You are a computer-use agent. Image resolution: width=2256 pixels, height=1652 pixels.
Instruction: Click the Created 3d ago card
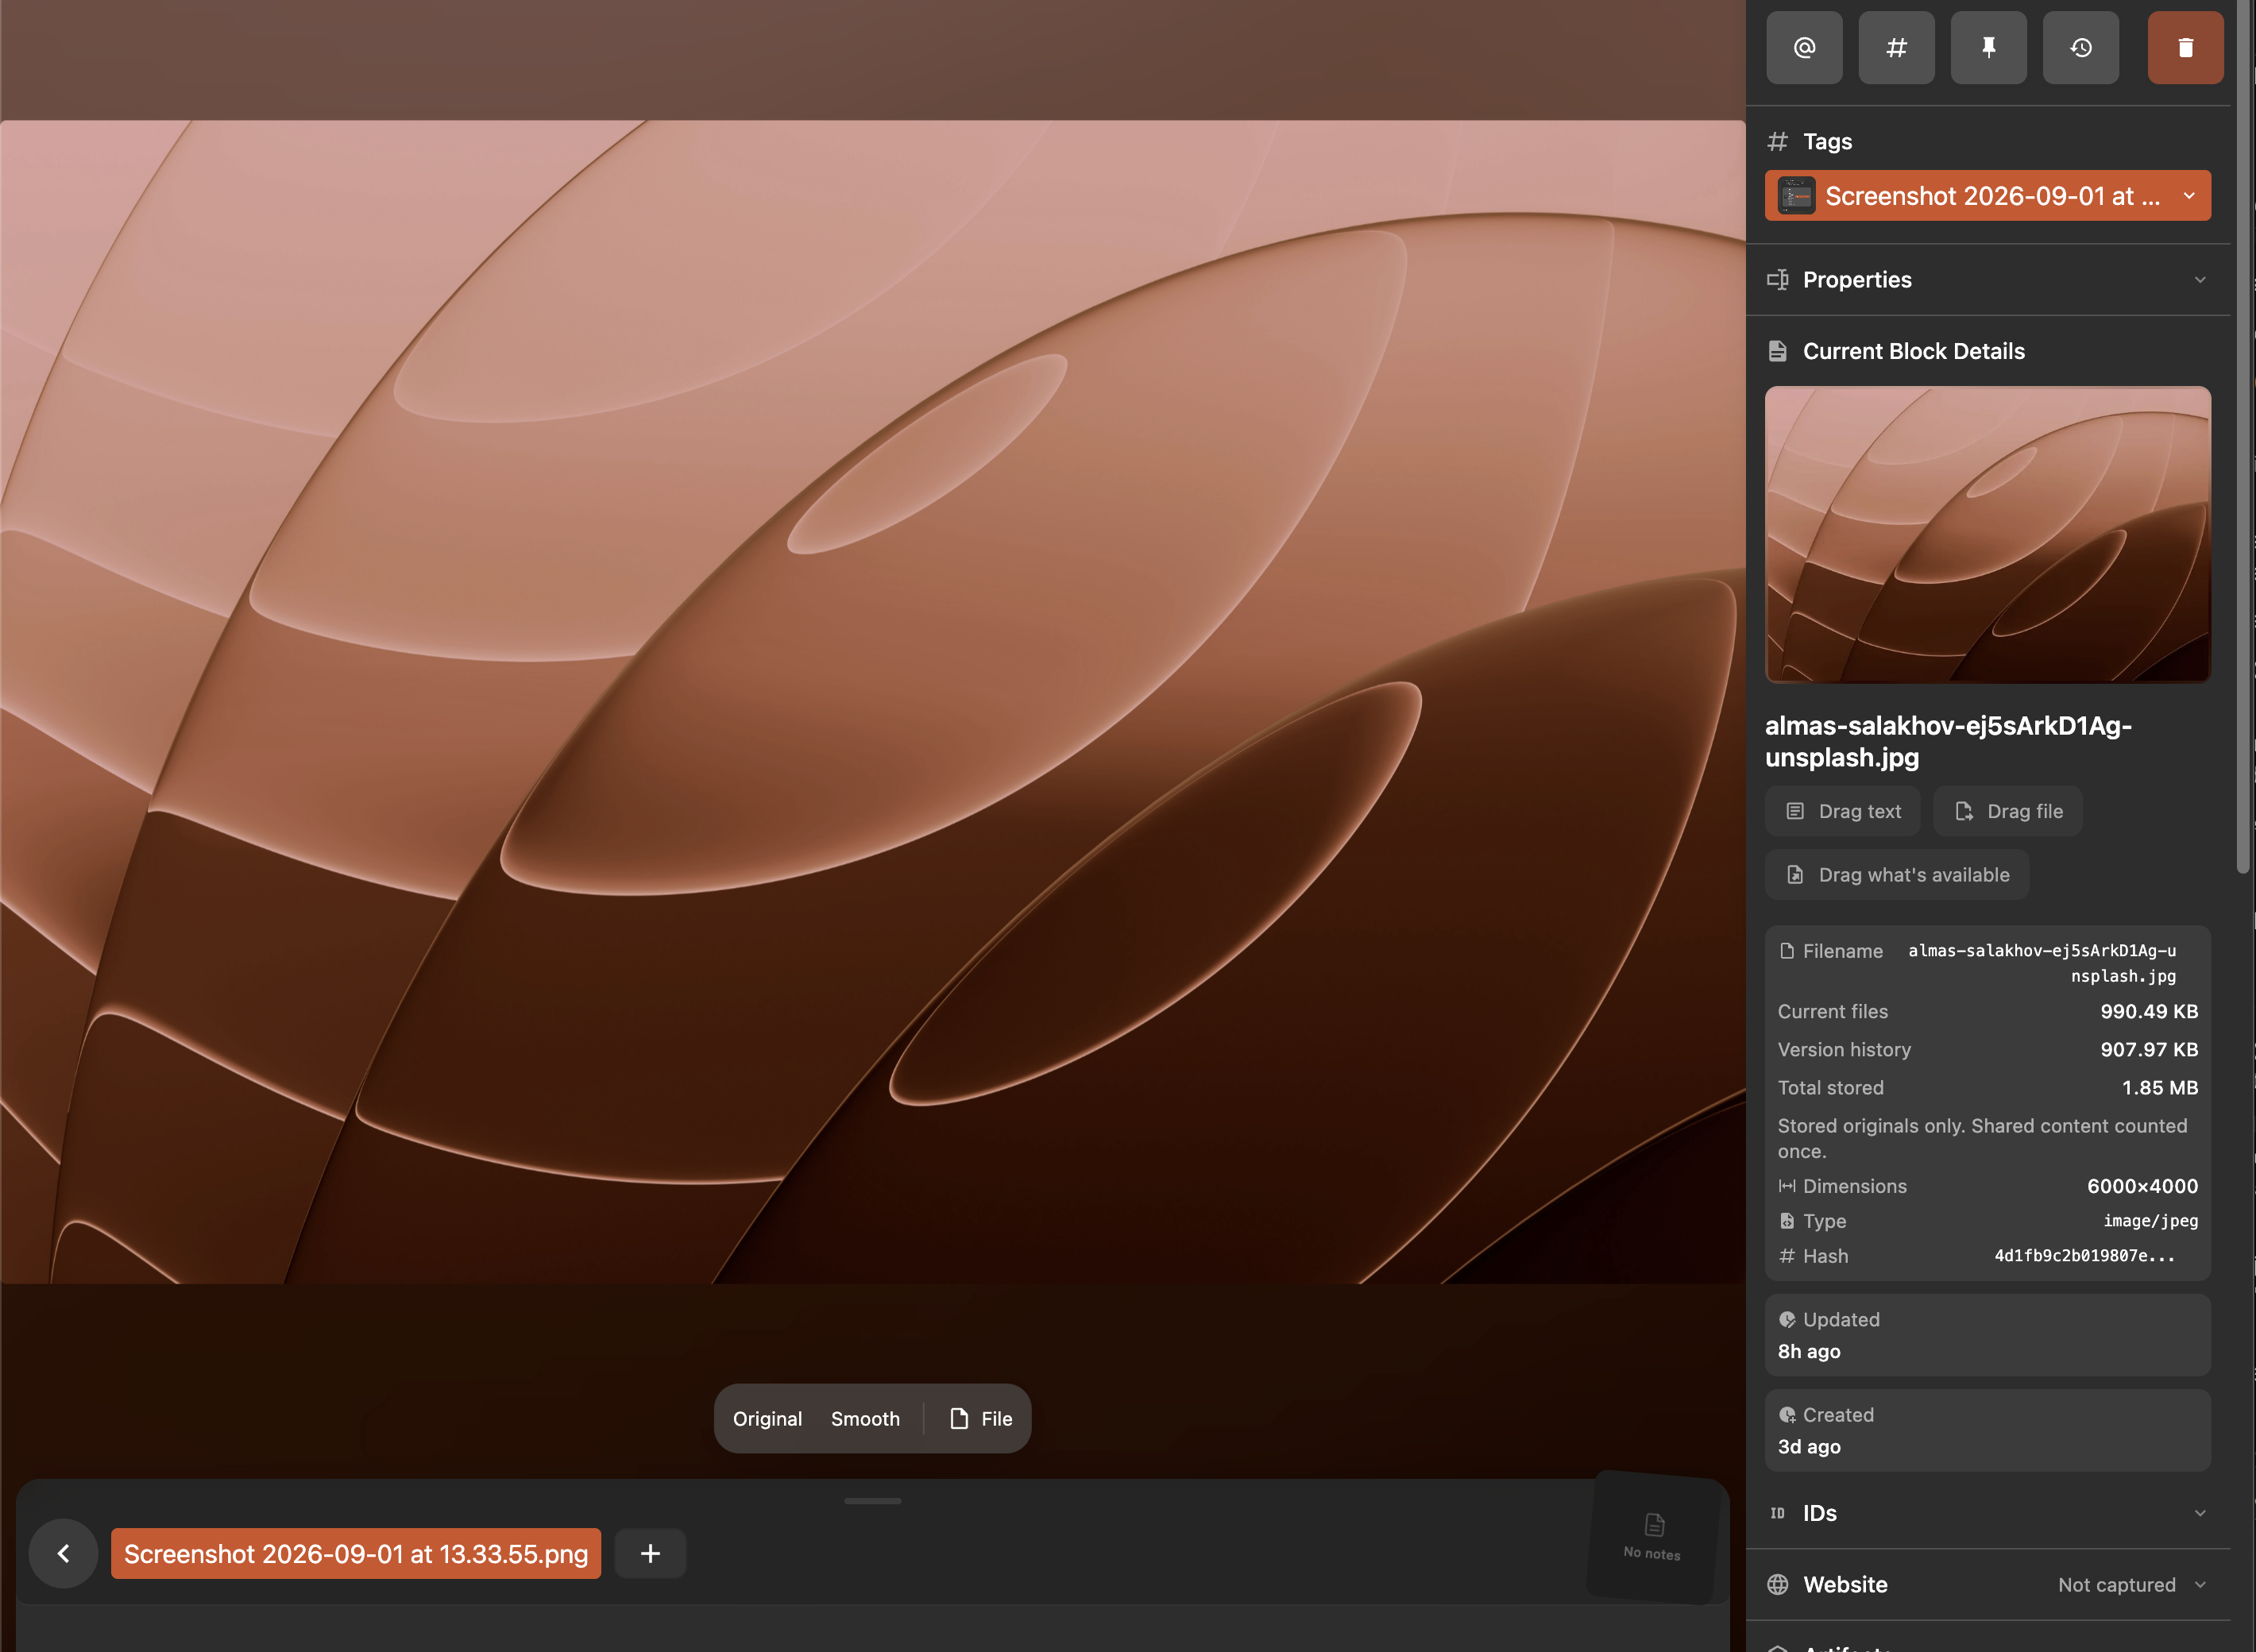pos(1987,1430)
